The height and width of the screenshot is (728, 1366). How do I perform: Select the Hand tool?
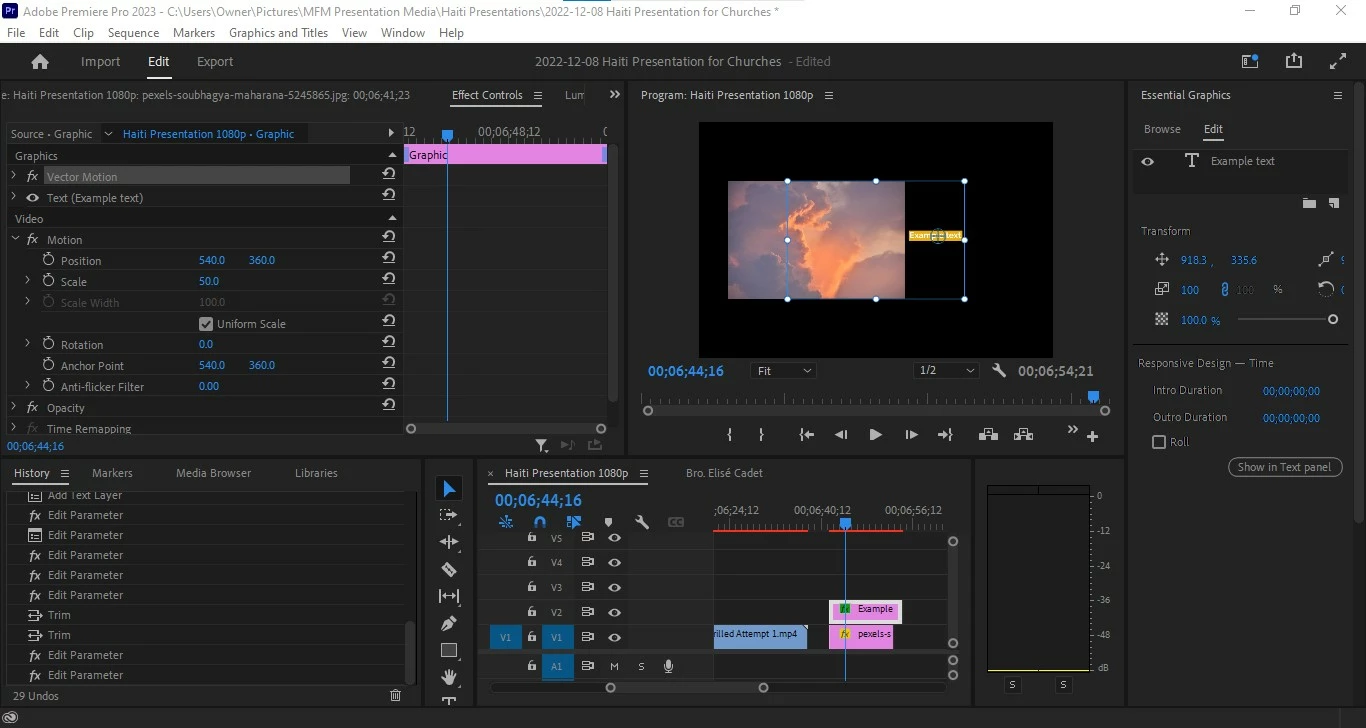pyautogui.click(x=449, y=677)
